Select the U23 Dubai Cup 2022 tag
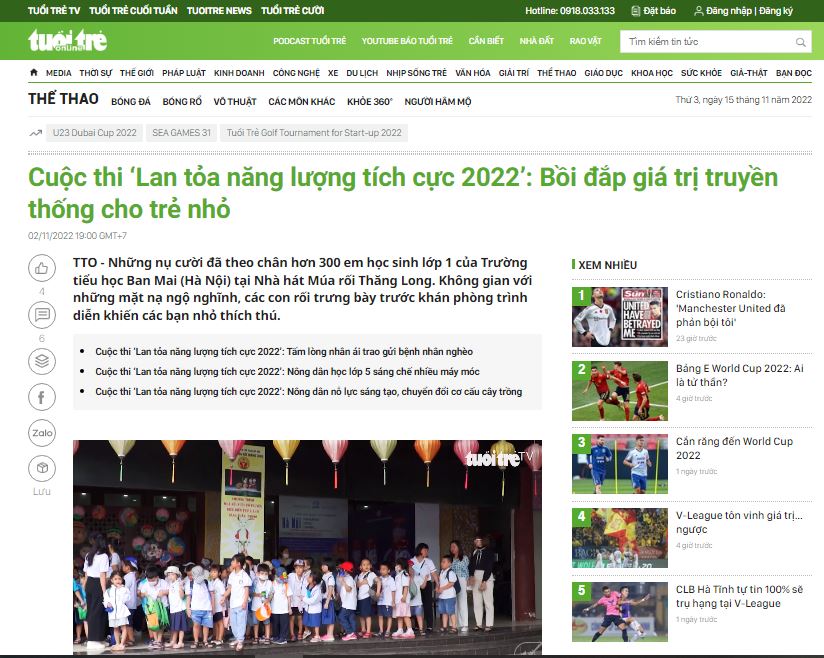 pos(91,133)
